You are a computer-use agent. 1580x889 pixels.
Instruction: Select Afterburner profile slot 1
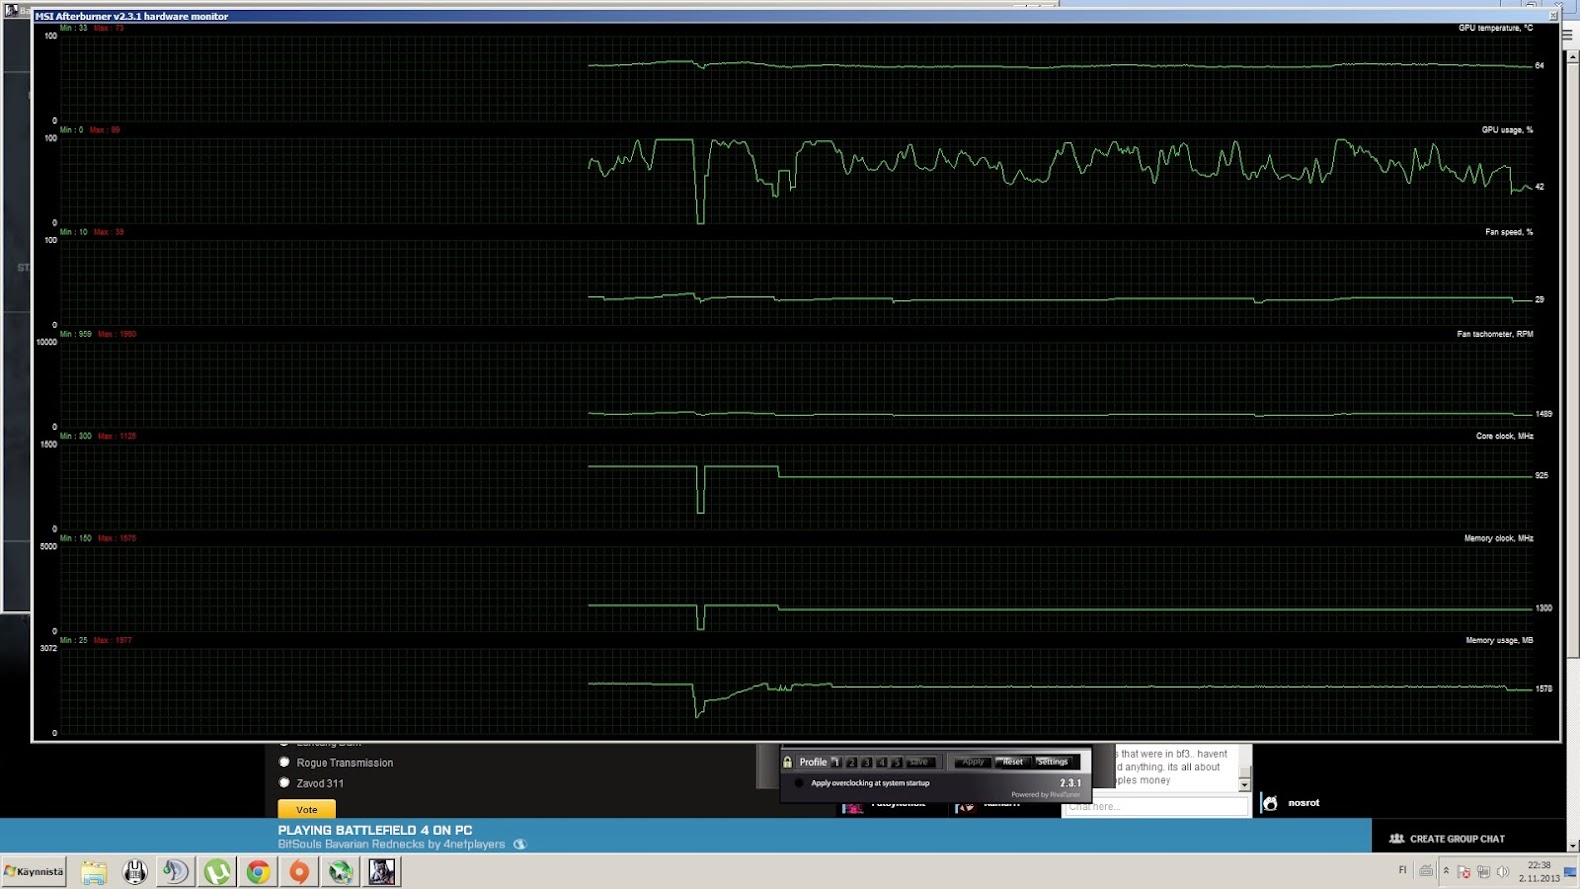836,762
